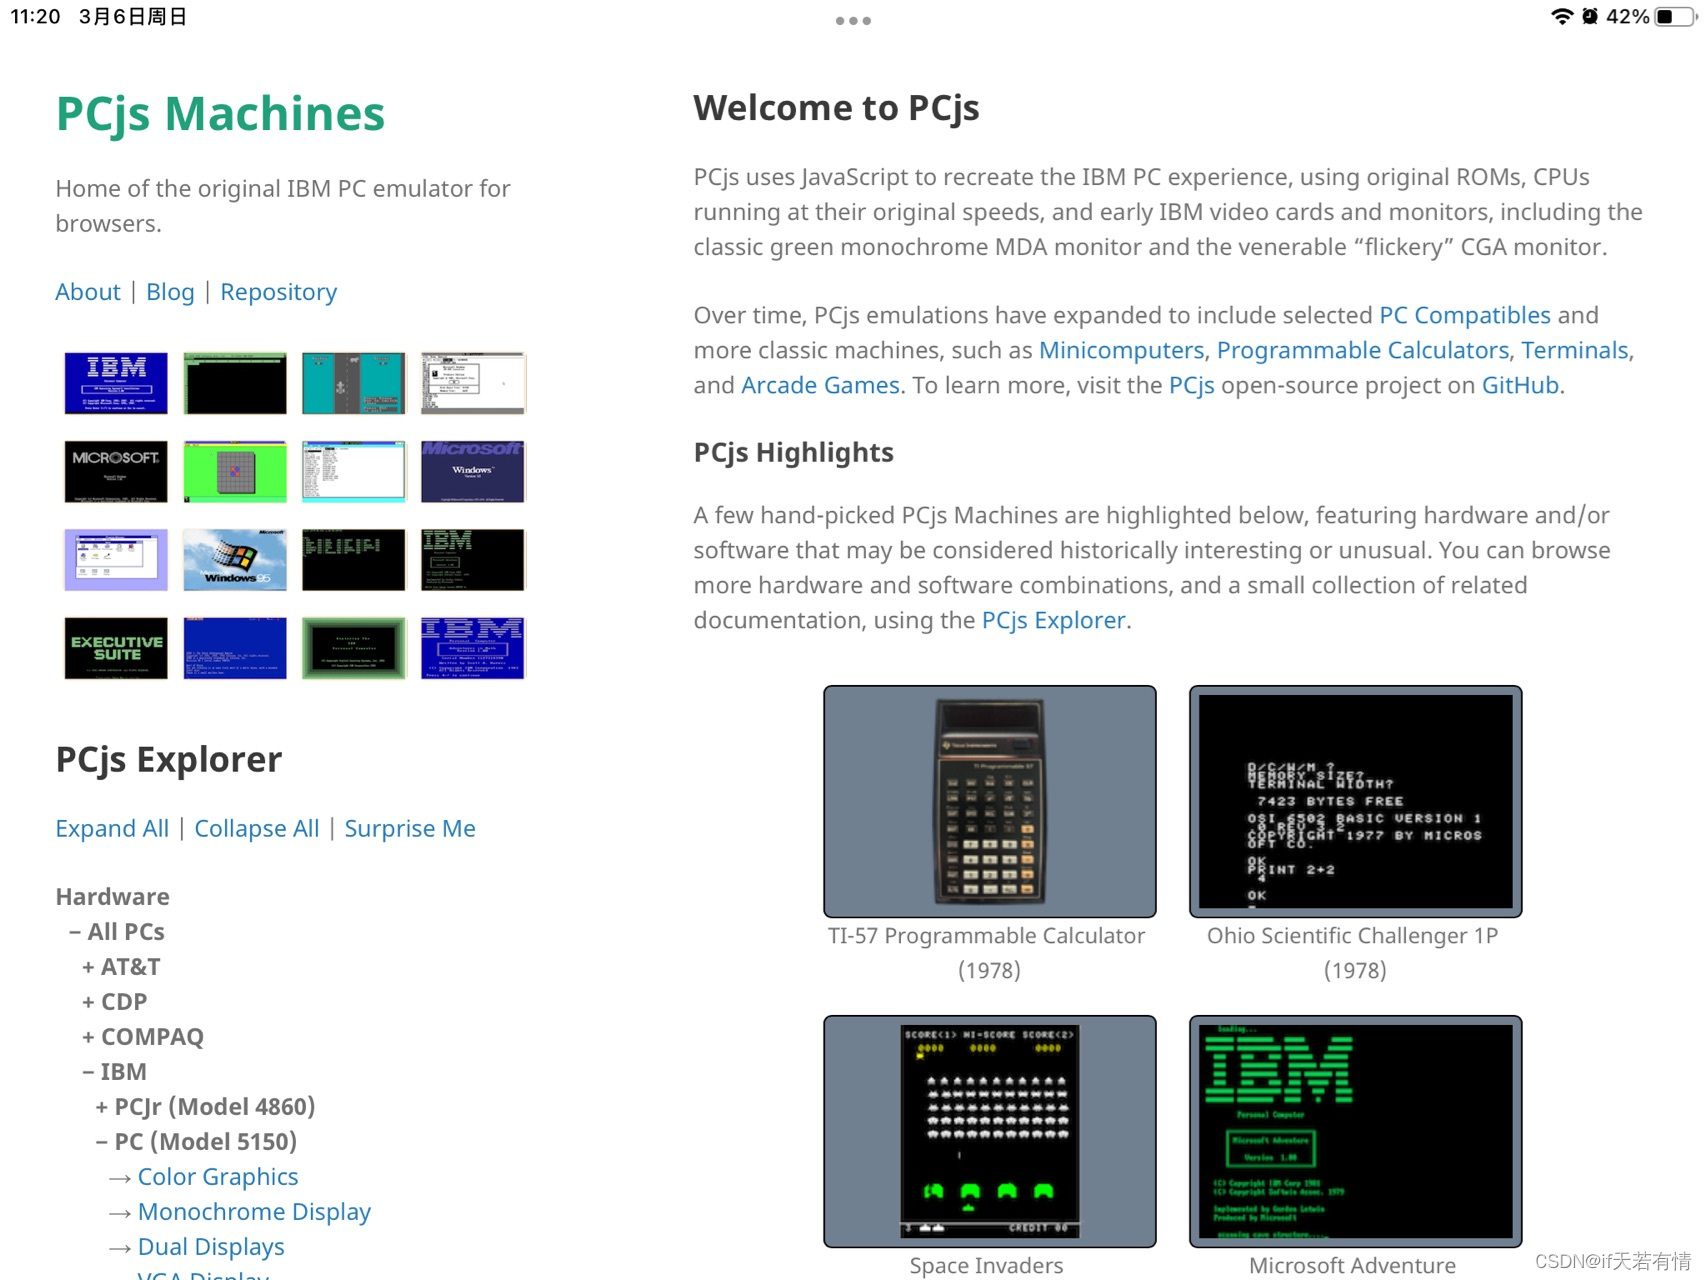The height and width of the screenshot is (1280, 1707).
Task: Tap the battery indicator icon
Action: click(x=1676, y=16)
